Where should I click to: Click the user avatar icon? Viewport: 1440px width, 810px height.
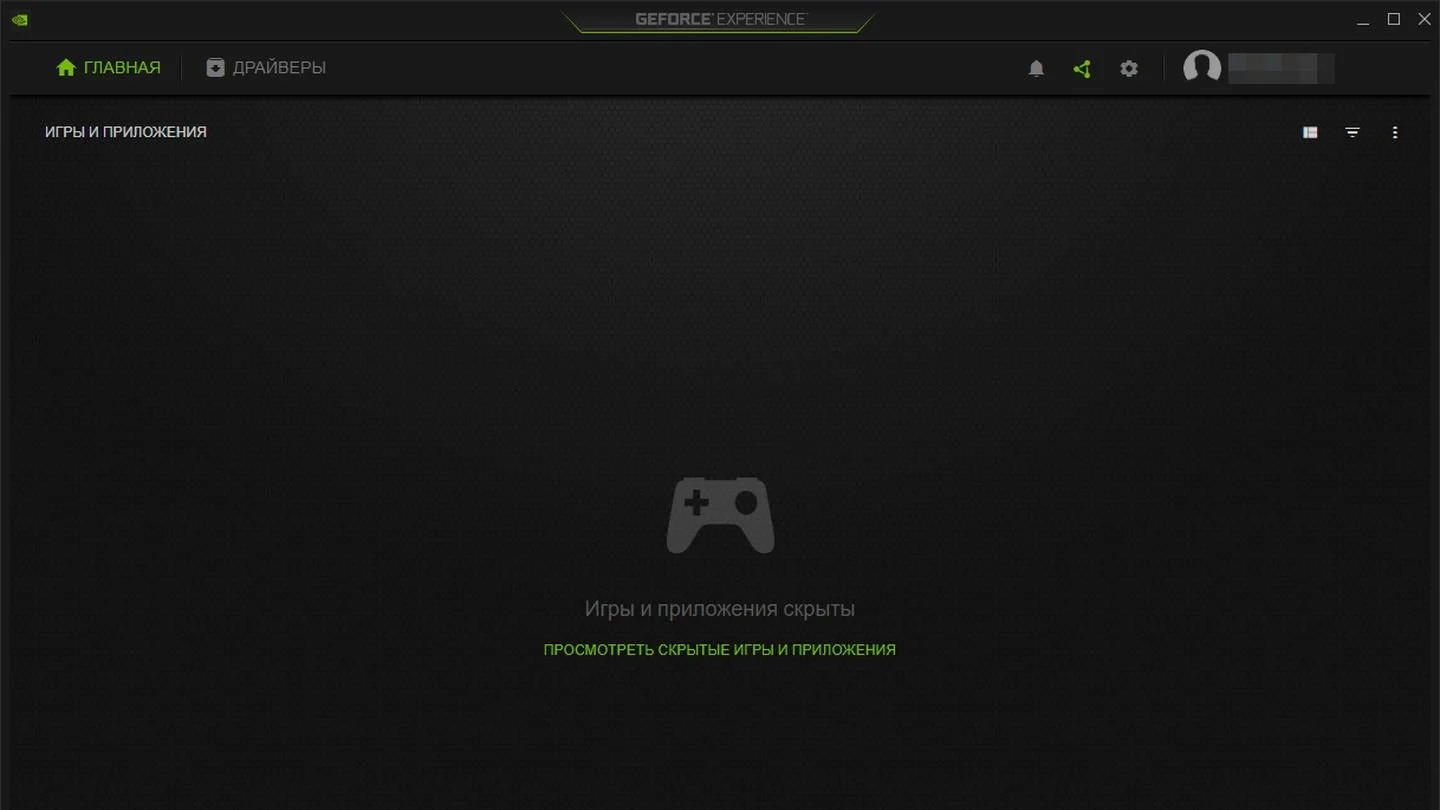point(1202,68)
